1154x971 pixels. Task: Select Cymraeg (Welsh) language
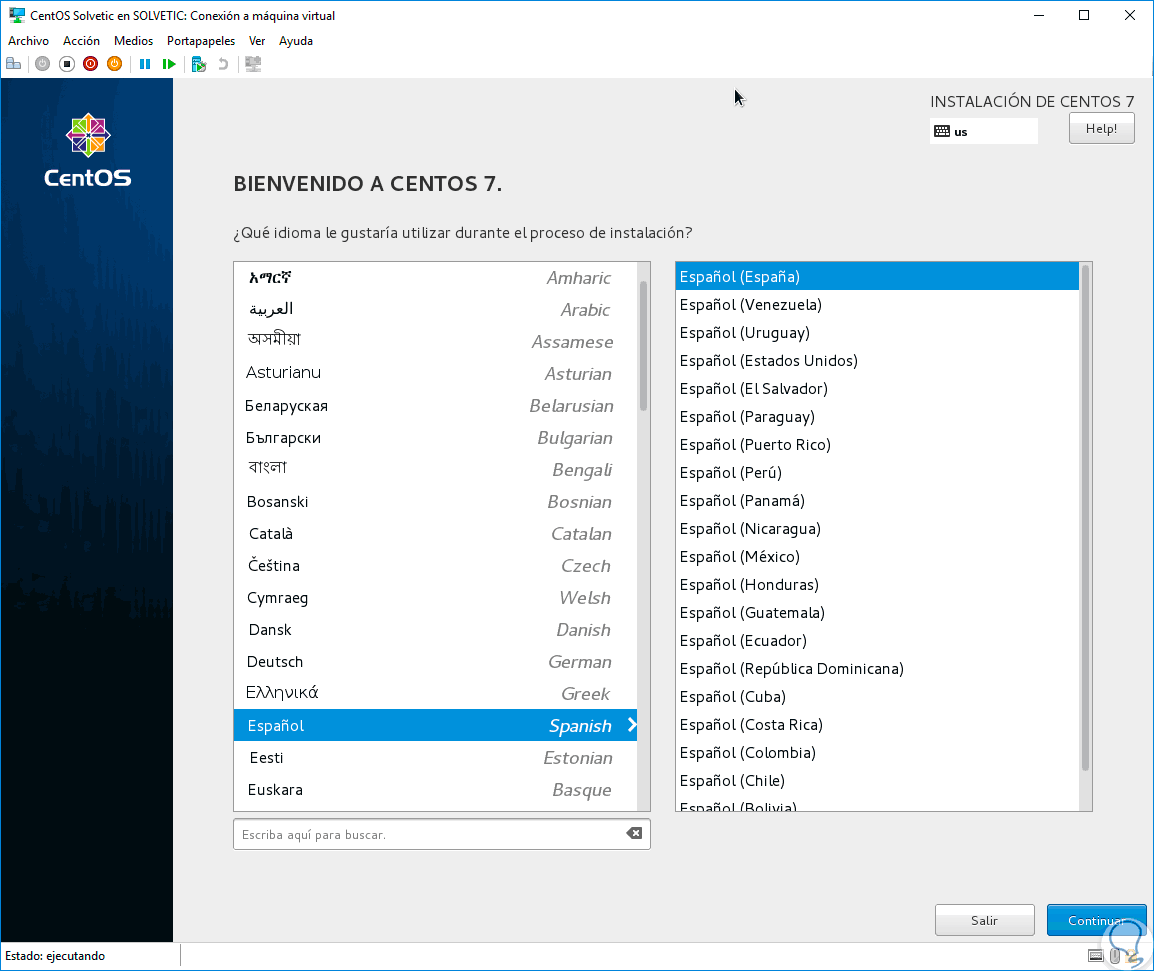pos(435,598)
